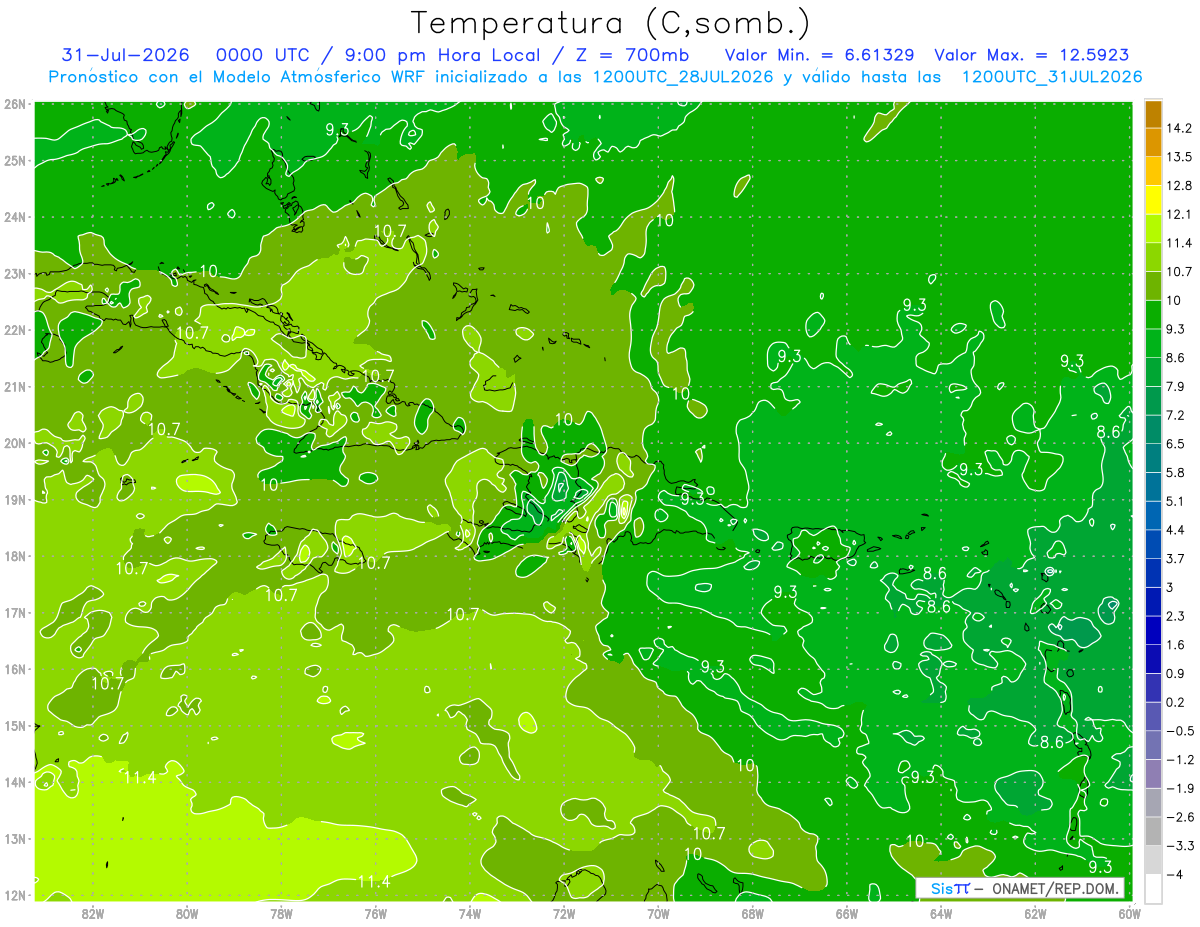
Task: Click the legend value "14.2"
Action: tap(1180, 128)
